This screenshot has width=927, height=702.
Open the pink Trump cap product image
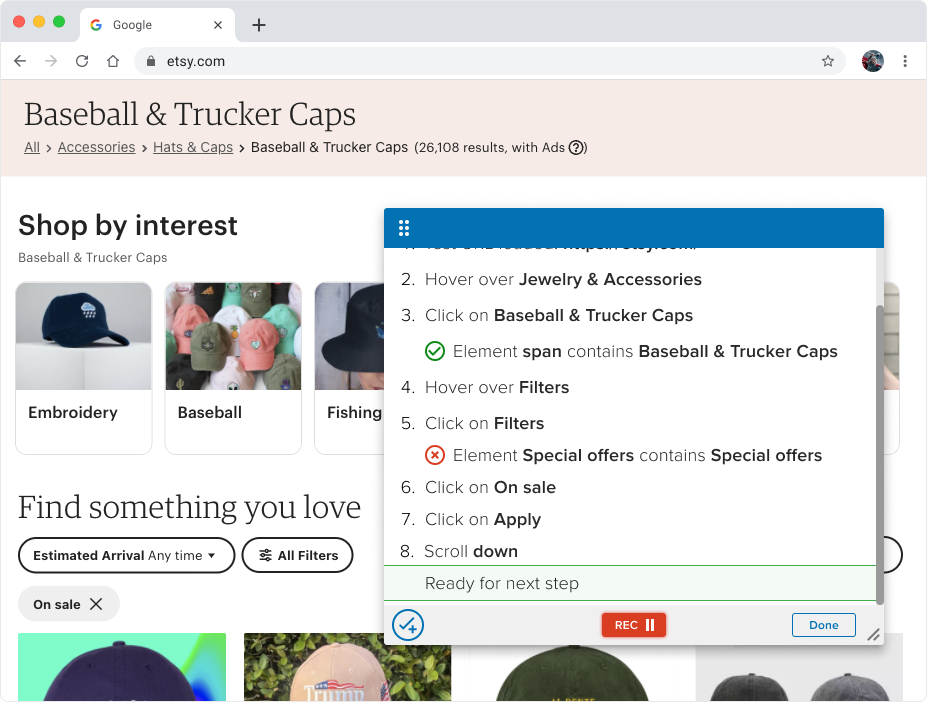point(347,667)
